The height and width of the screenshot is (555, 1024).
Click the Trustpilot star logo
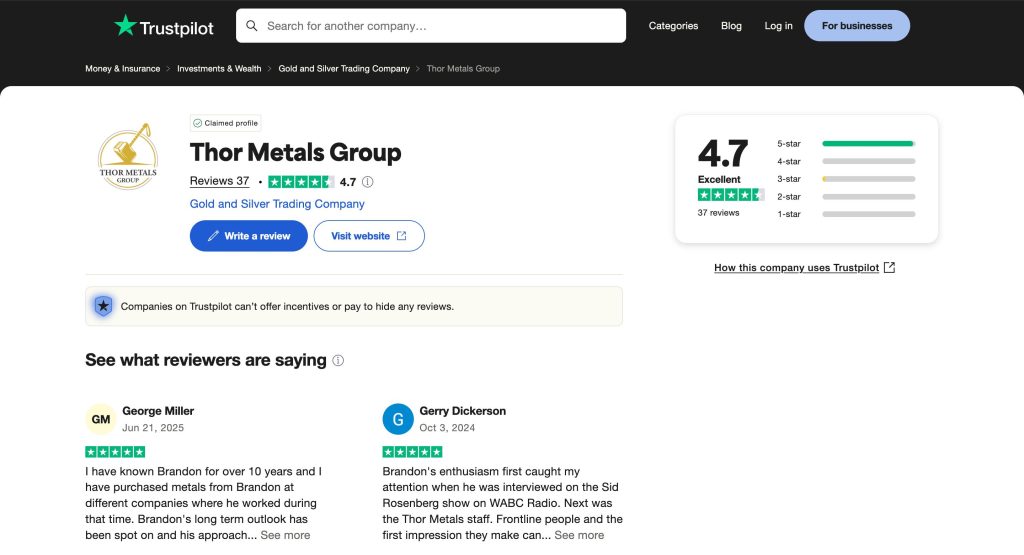click(x=125, y=26)
